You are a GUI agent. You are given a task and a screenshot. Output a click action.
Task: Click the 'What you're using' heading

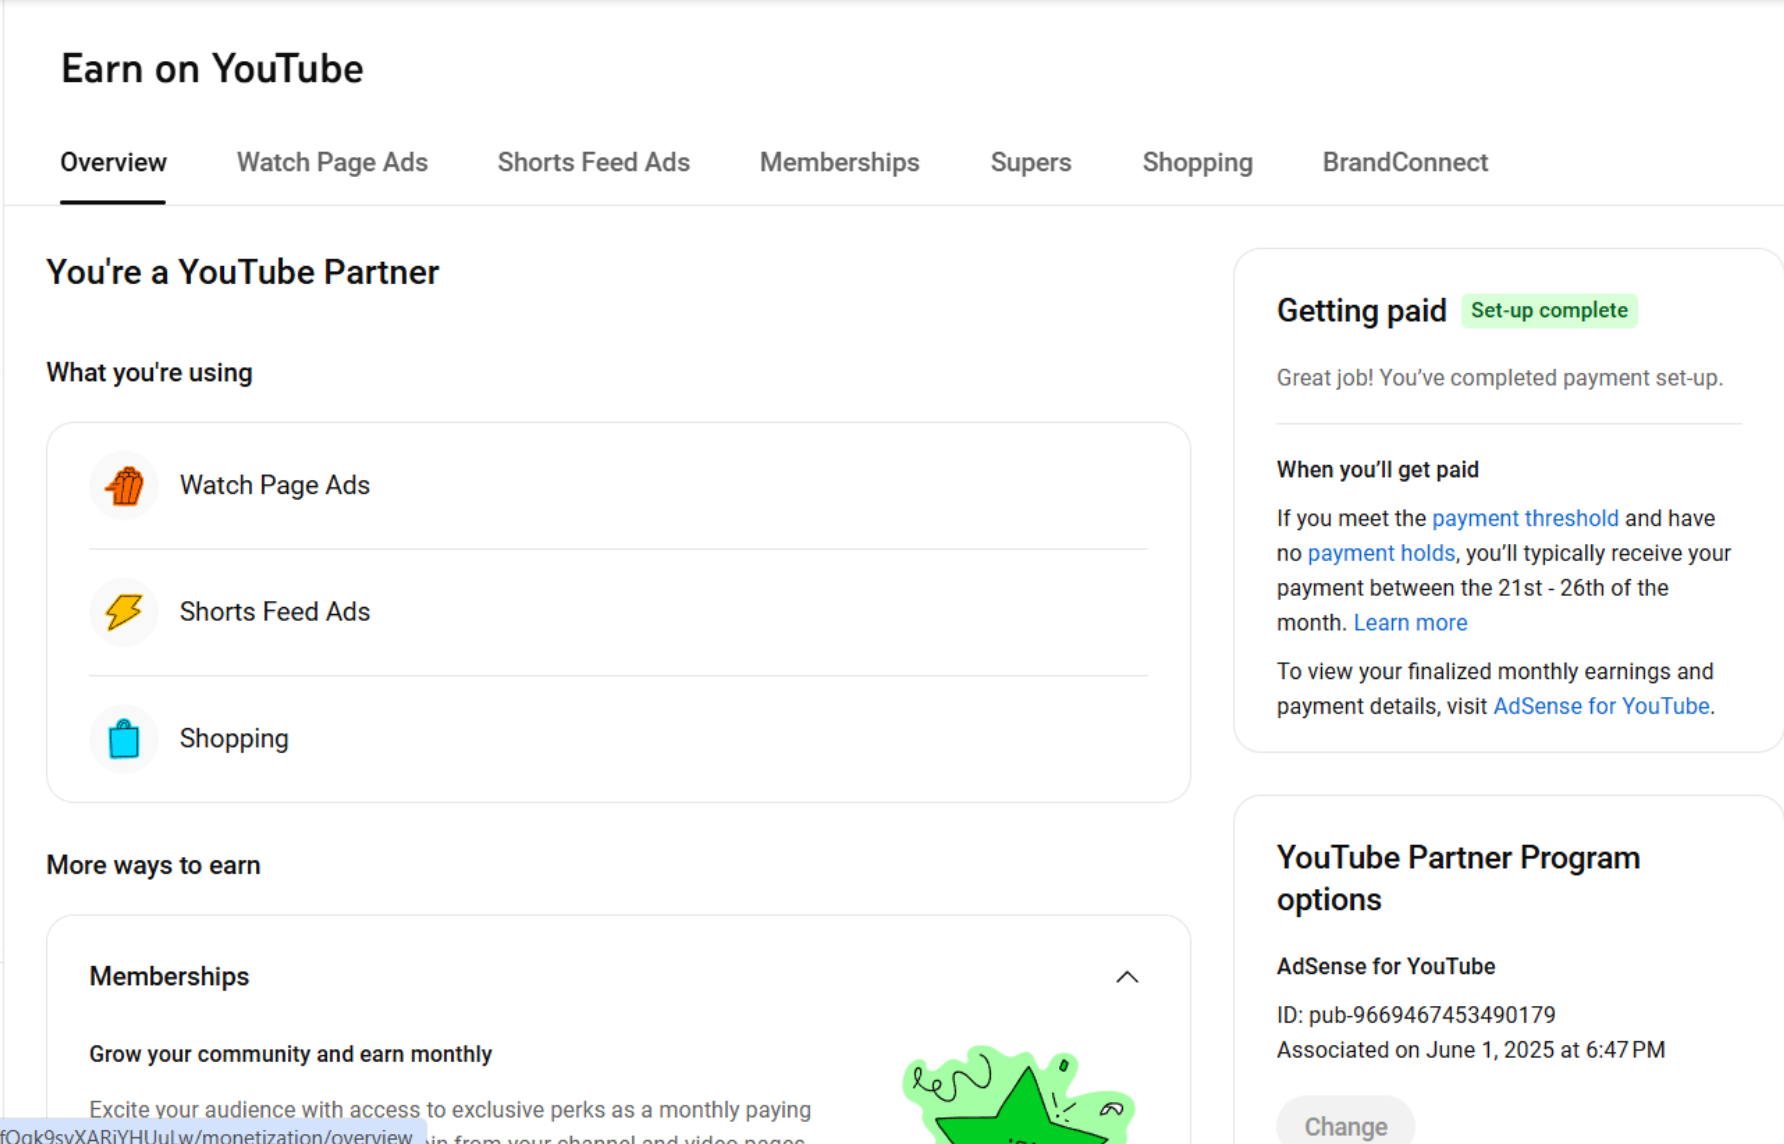click(x=149, y=373)
